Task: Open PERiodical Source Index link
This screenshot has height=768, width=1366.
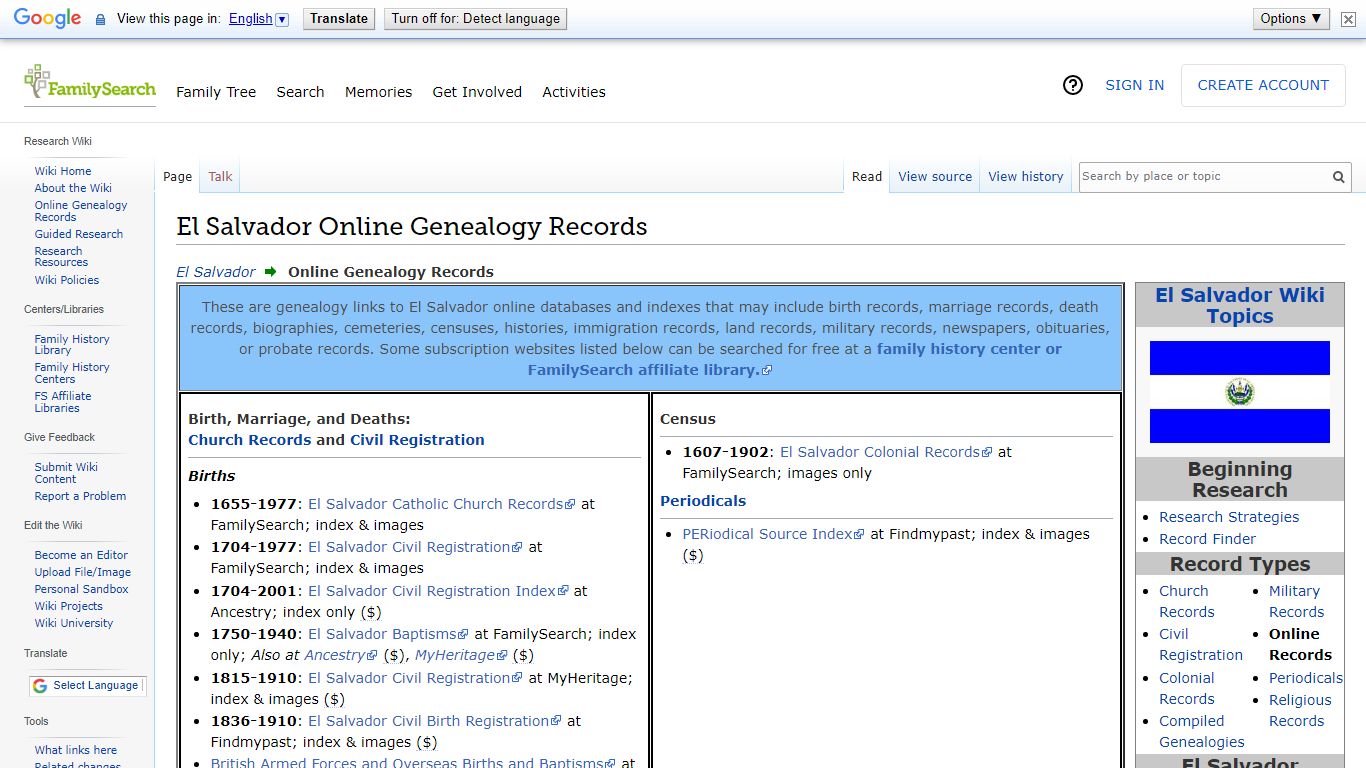Action: (x=773, y=534)
